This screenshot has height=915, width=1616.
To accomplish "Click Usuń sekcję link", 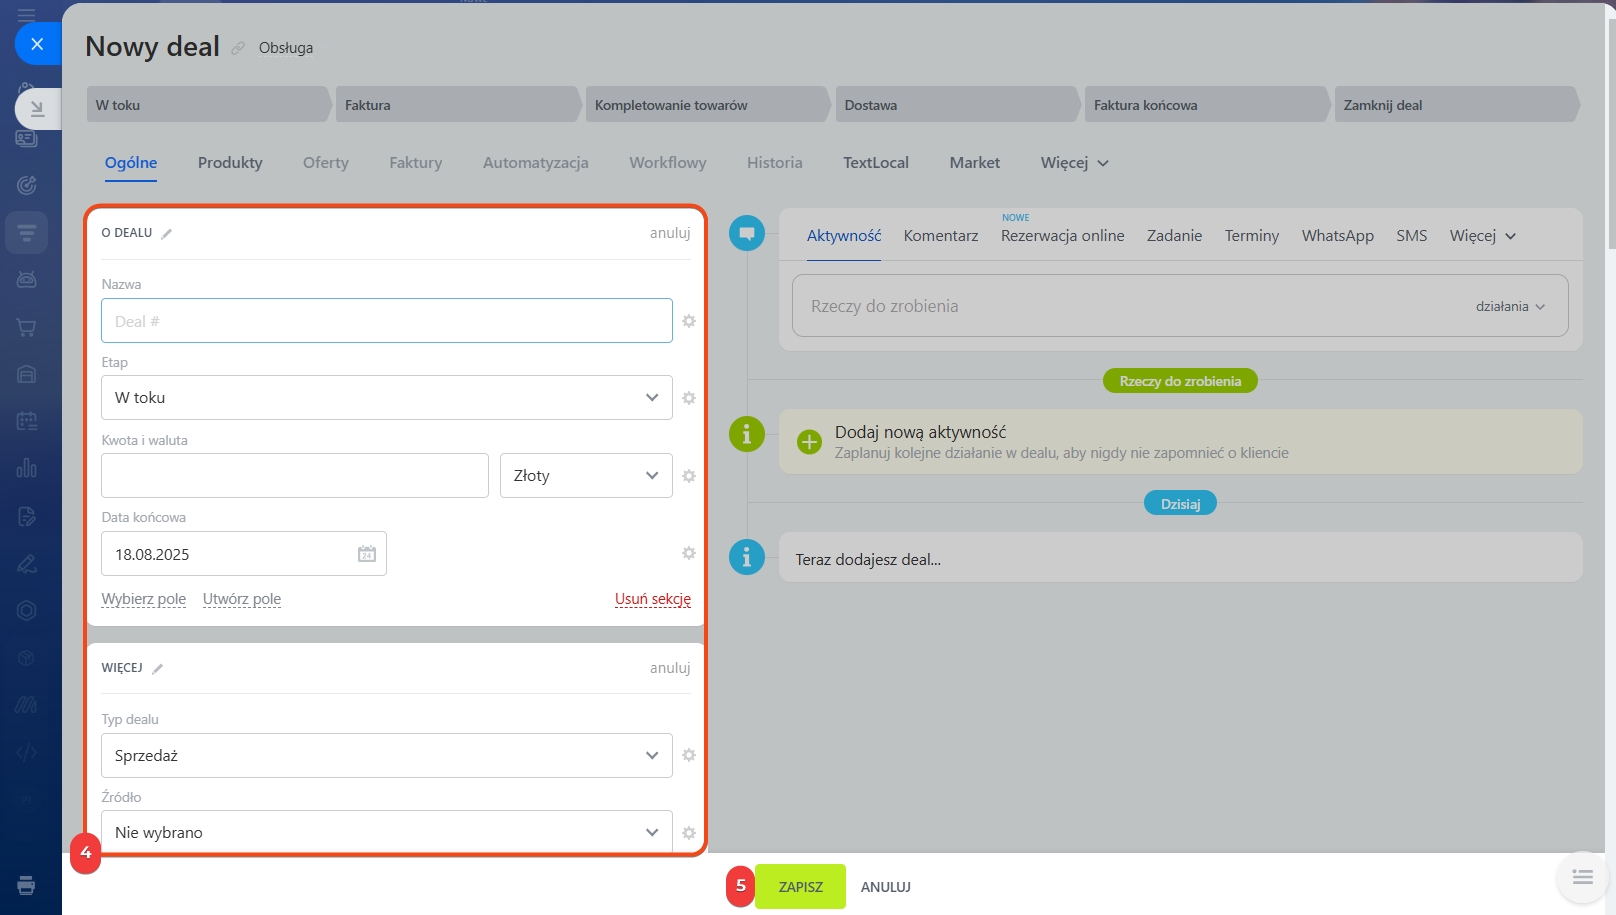I will (x=653, y=599).
